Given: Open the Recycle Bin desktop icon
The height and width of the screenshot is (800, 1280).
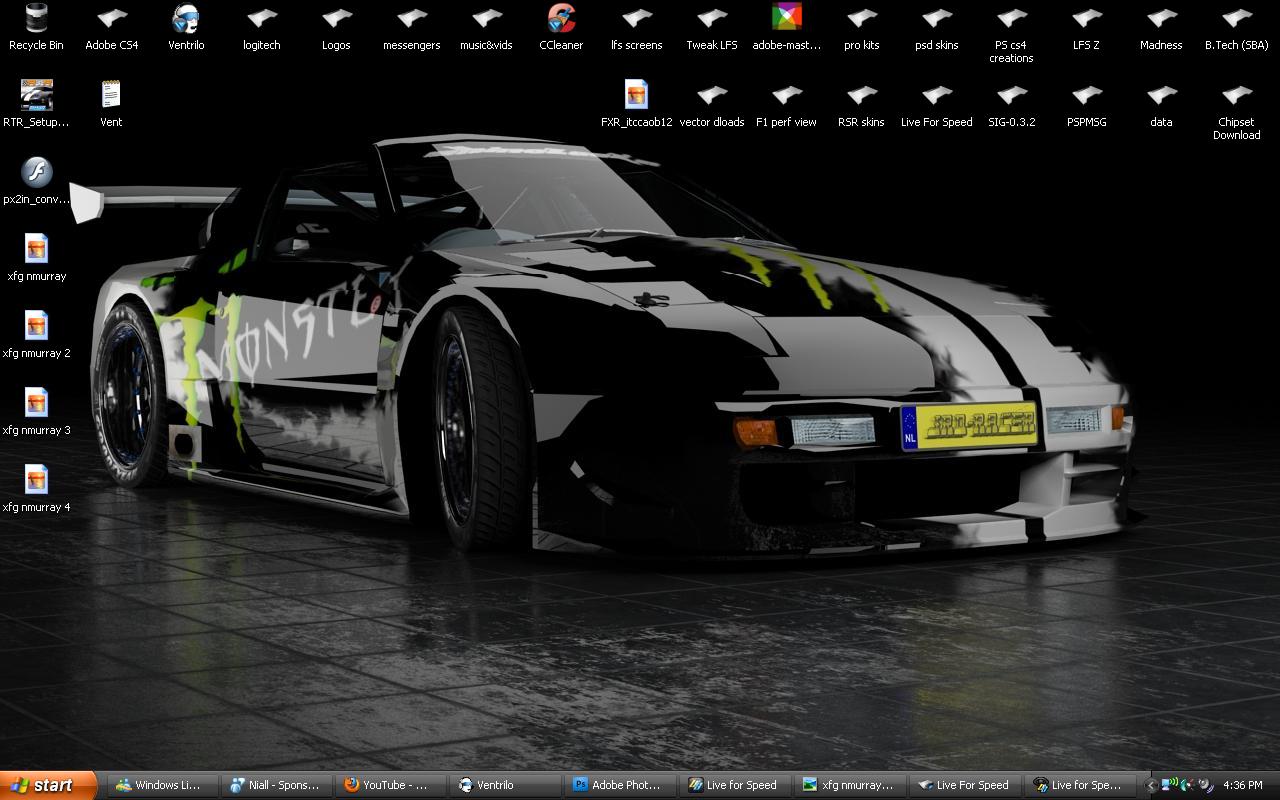Looking at the screenshot, I should pyautogui.click(x=36, y=27).
